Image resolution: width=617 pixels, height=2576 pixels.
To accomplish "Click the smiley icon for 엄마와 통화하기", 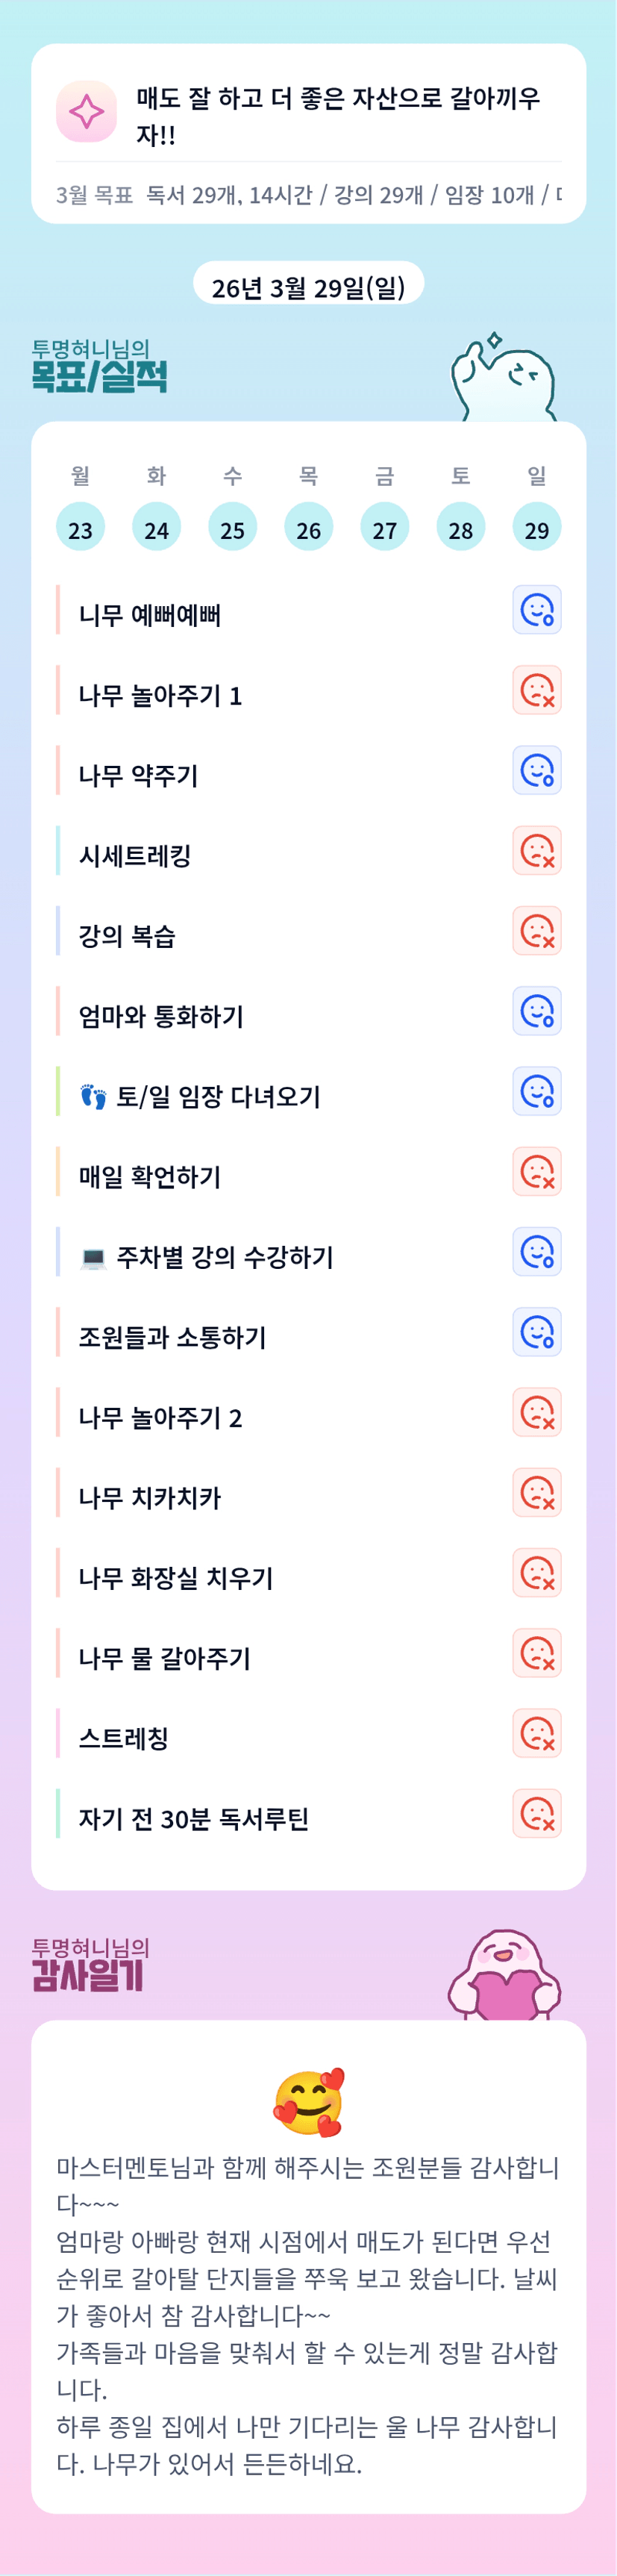I will pyautogui.click(x=536, y=1011).
